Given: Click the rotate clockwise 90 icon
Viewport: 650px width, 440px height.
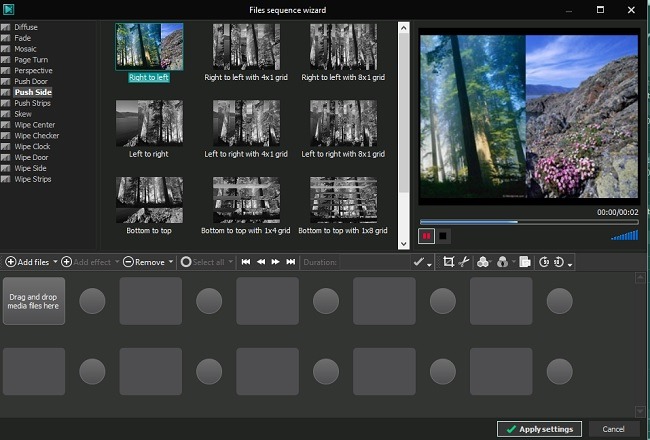Looking at the screenshot, I should point(559,262).
